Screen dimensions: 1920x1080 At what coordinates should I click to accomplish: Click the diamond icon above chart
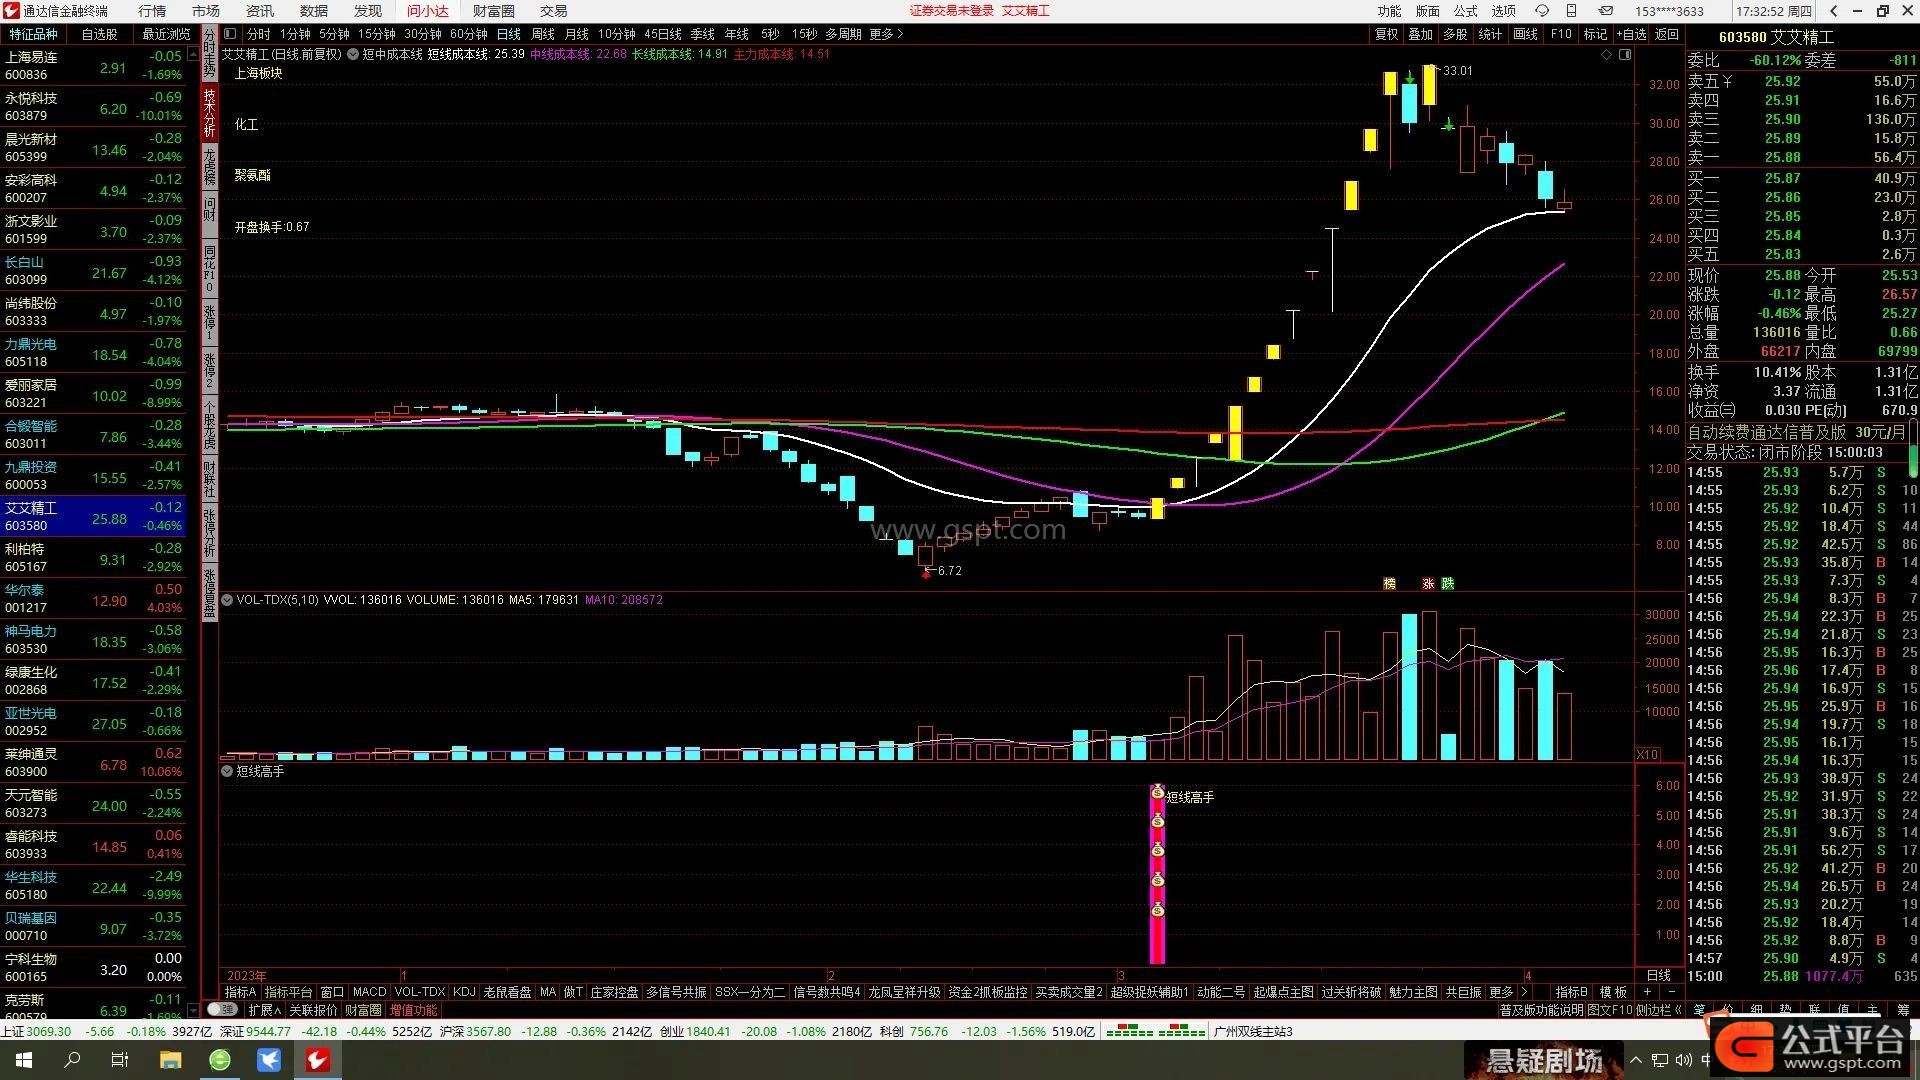pos(1607,54)
